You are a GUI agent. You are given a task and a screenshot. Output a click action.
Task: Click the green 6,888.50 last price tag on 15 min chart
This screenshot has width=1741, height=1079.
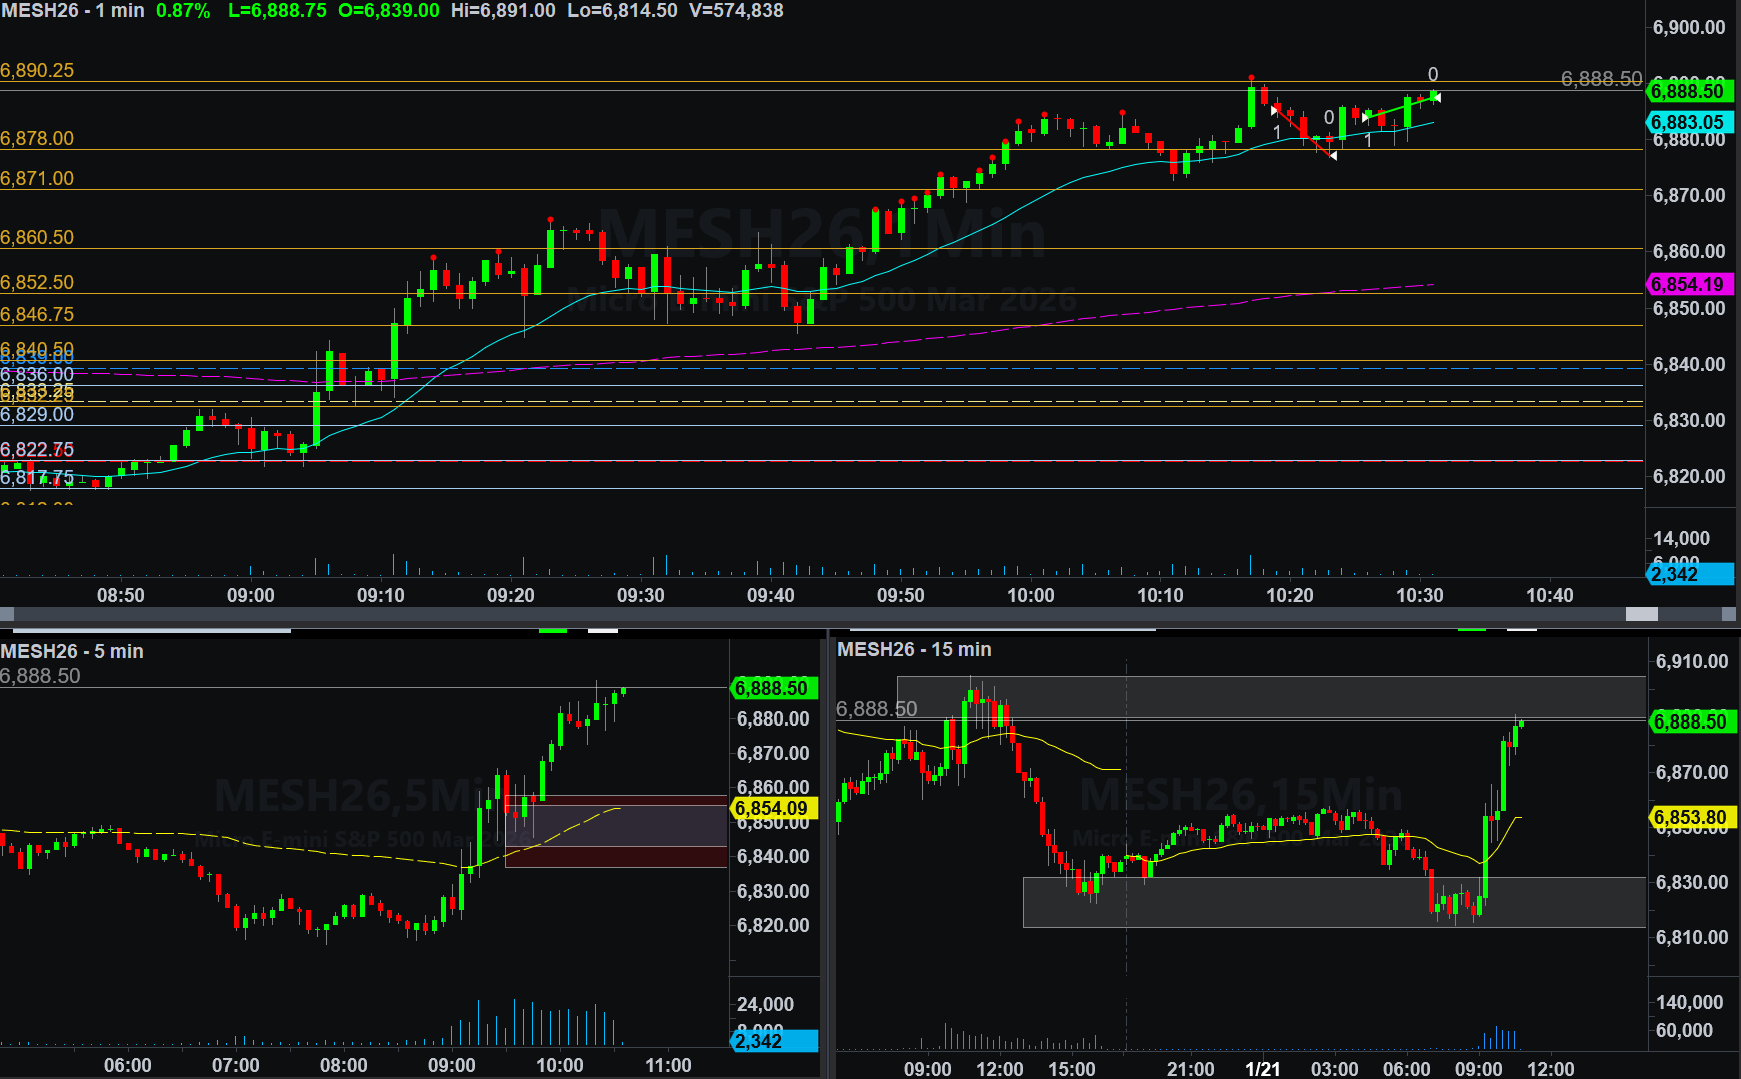(1690, 722)
